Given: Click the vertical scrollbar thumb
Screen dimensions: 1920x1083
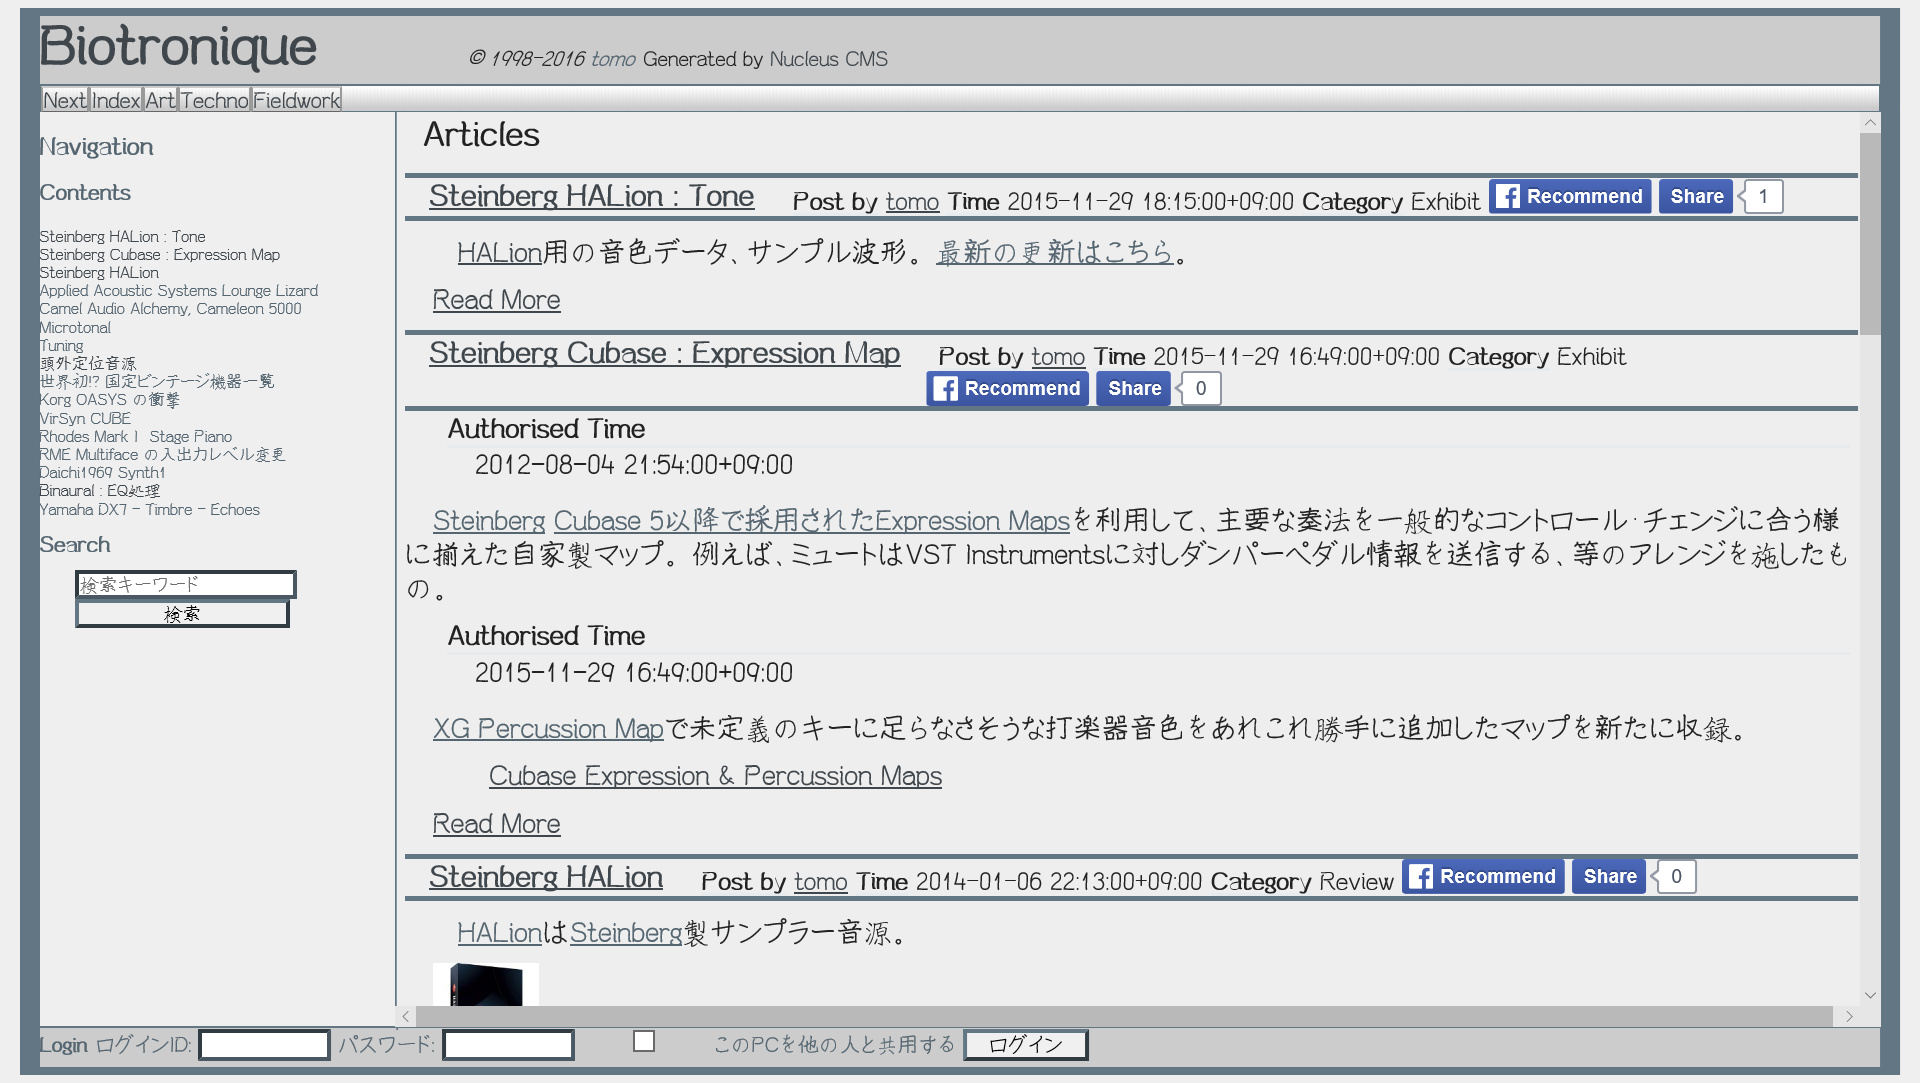Looking at the screenshot, I should point(1869,234).
